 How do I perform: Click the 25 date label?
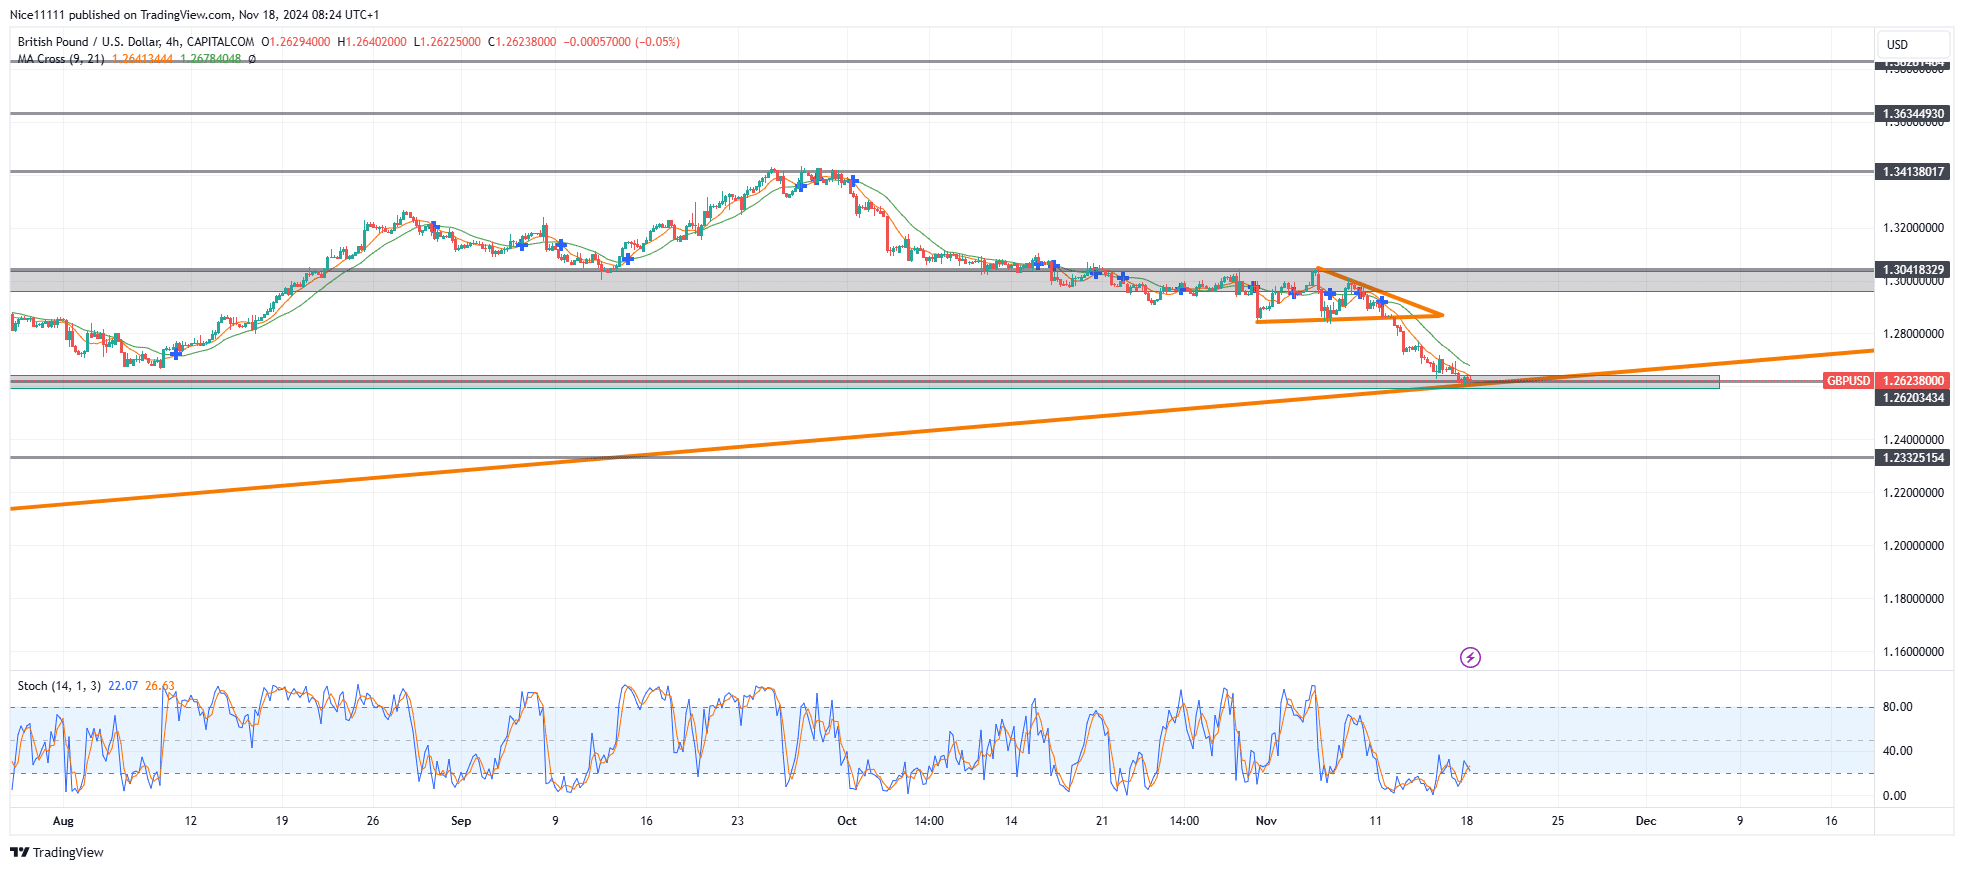point(1558,821)
